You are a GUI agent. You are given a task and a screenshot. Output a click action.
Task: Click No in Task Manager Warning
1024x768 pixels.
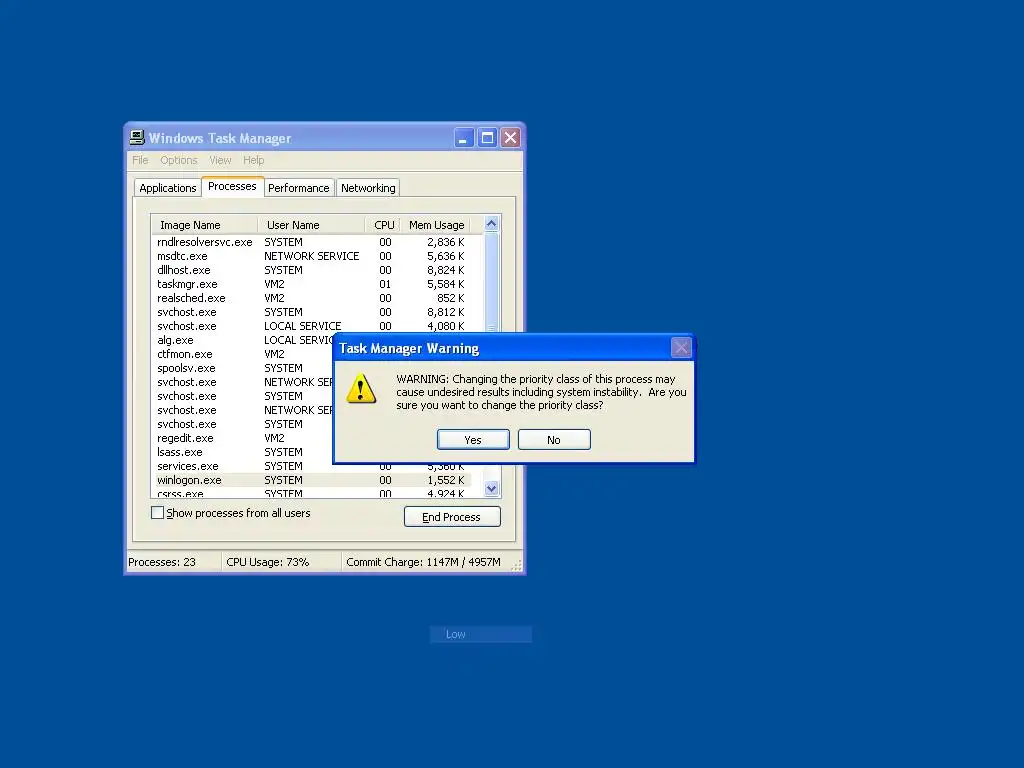click(x=554, y=440)
